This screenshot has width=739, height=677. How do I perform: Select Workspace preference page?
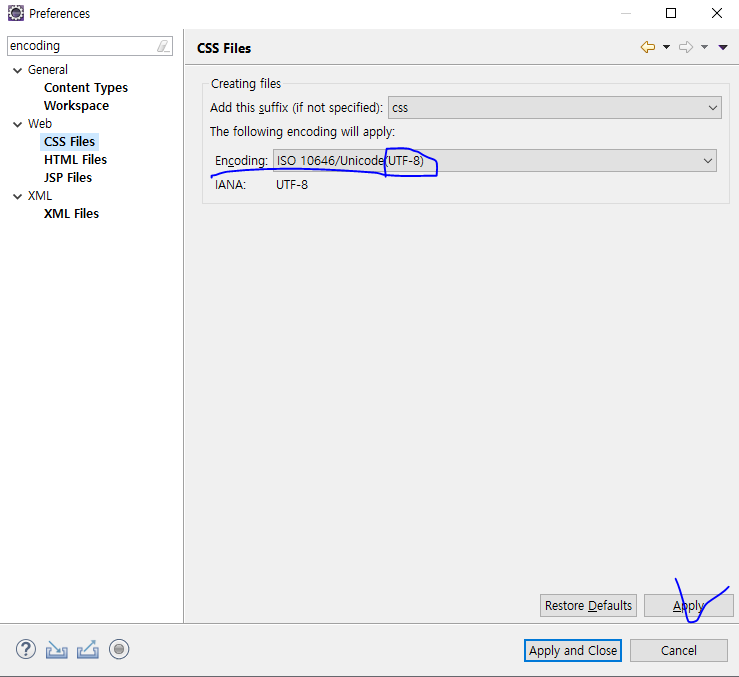pyautogui.click(x=76, y=106)
